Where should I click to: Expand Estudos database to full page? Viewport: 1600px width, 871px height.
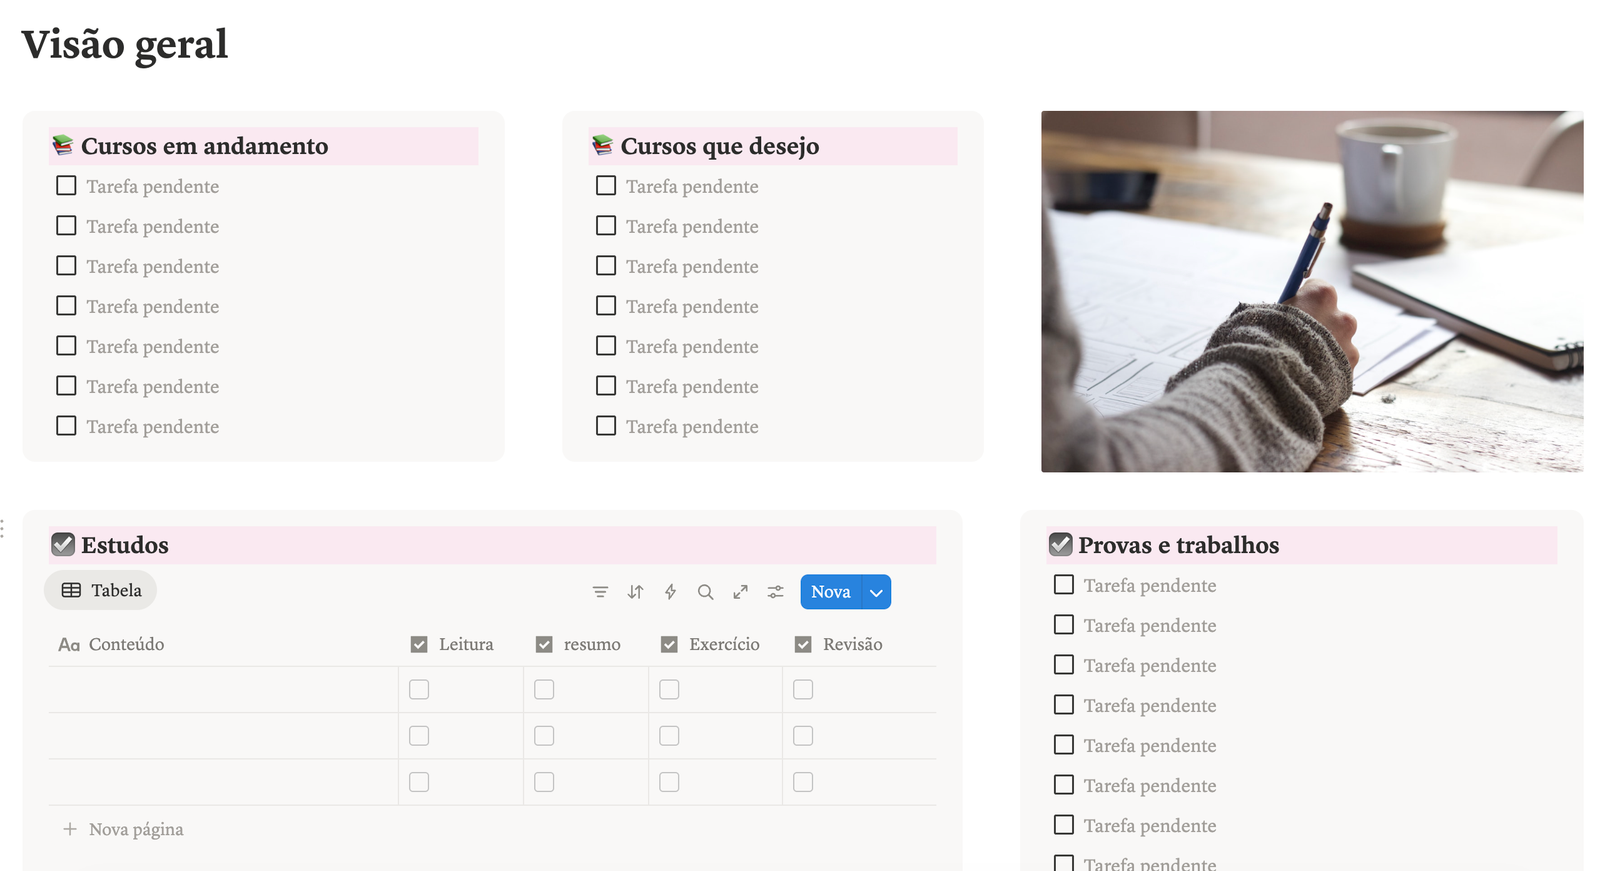(x=740, y=592)
